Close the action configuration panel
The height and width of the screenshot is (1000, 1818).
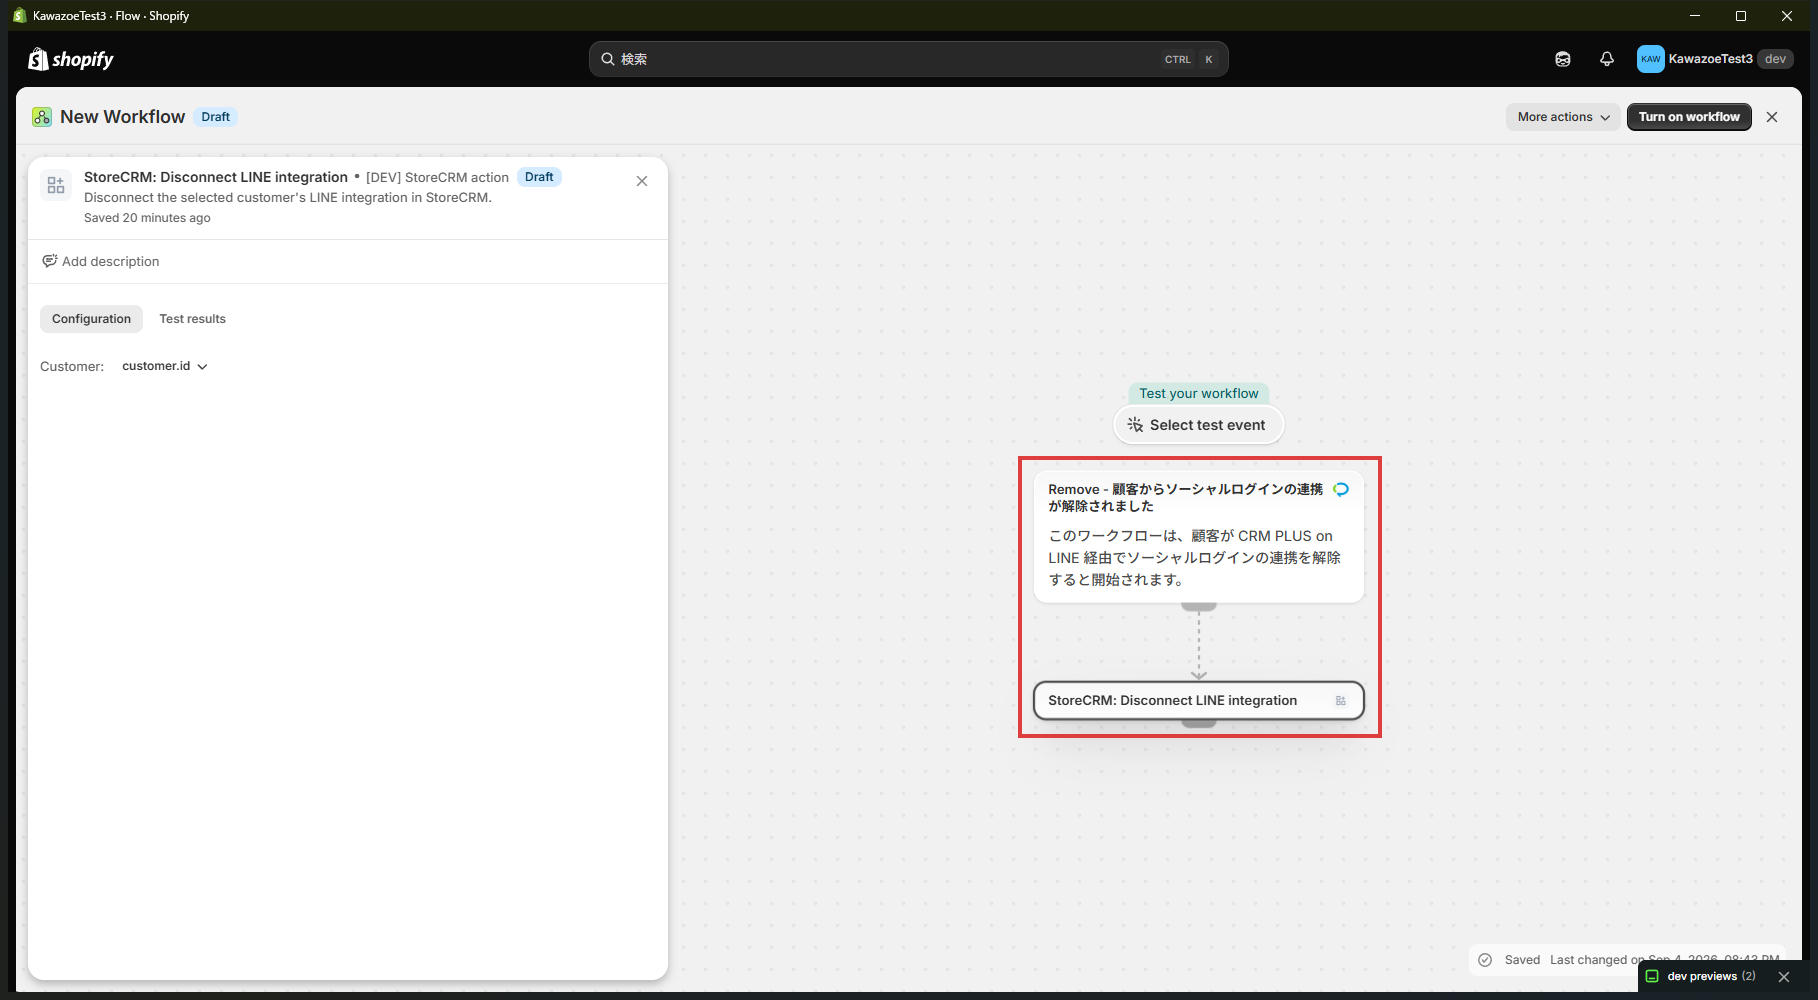(642, 181)
